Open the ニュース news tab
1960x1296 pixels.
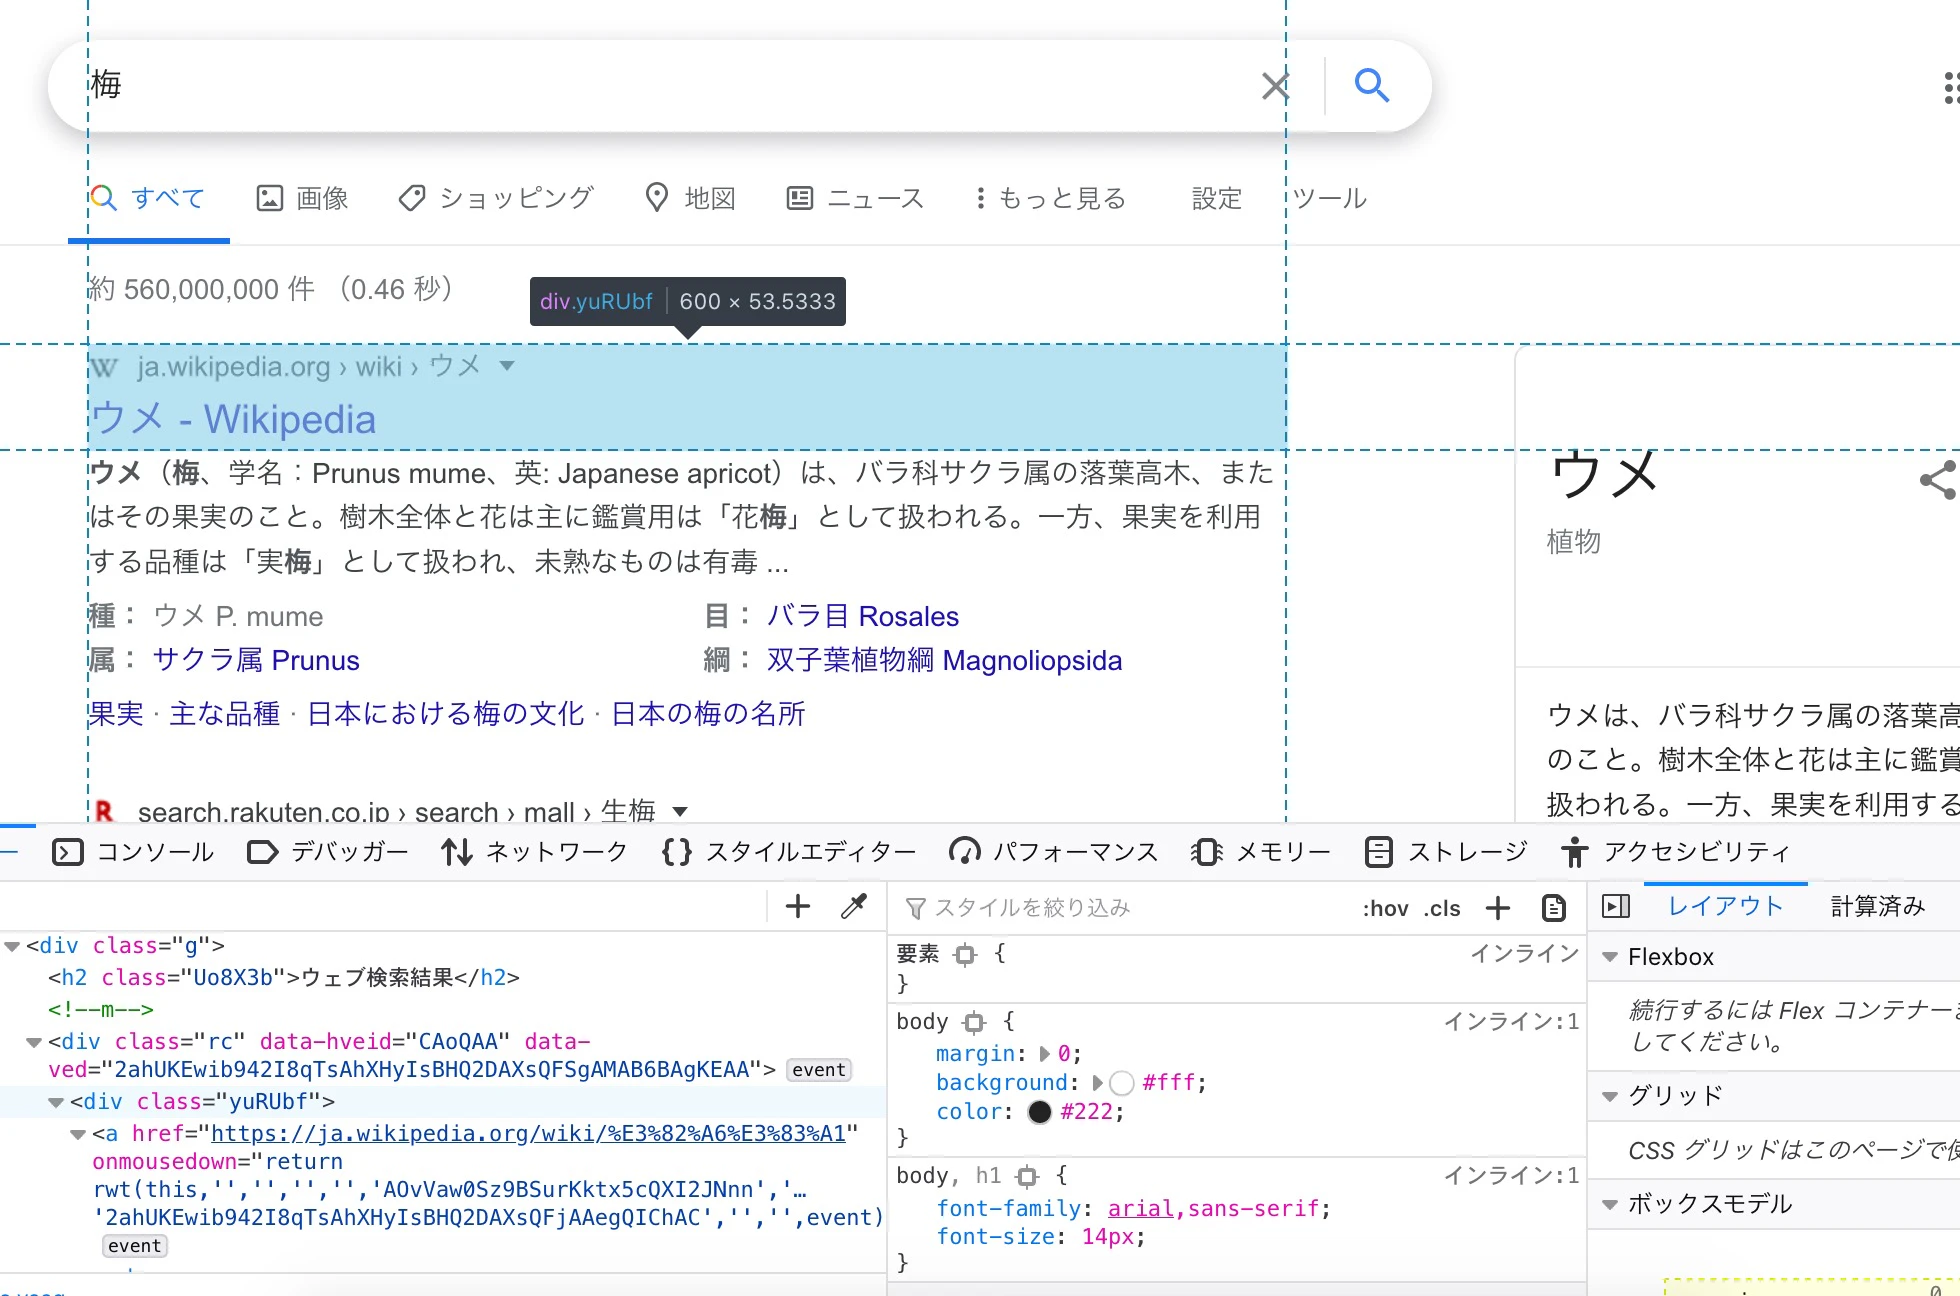[855, 198]
